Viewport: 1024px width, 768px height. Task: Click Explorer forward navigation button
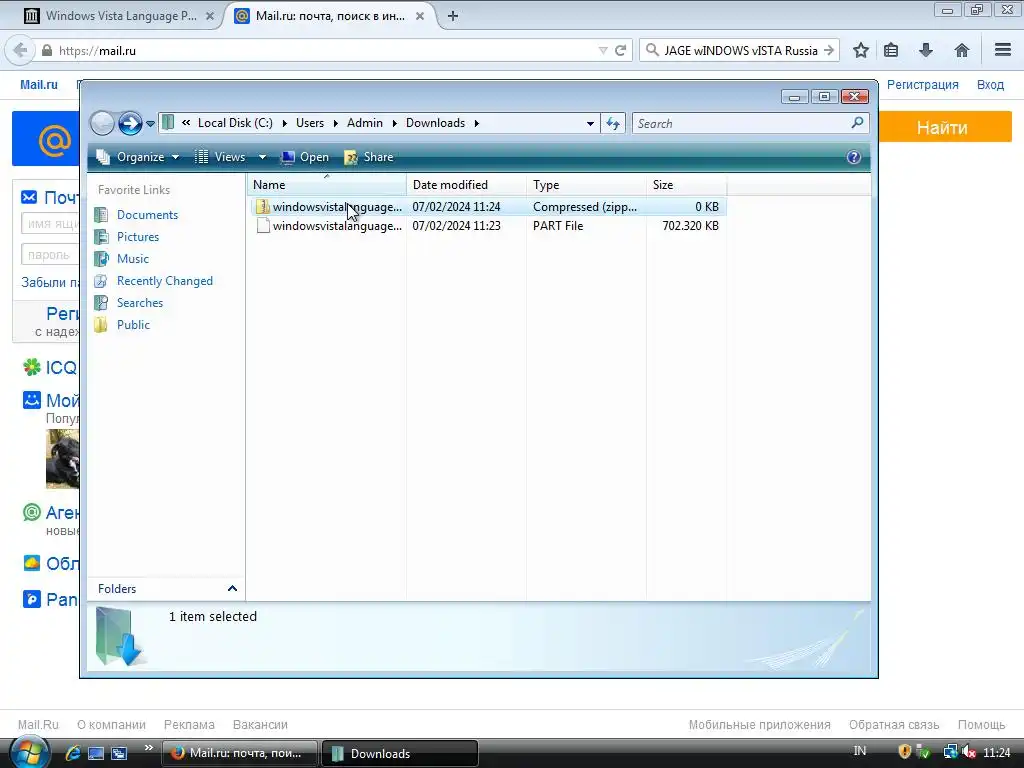pyautogui.click(x=130, y=123)
